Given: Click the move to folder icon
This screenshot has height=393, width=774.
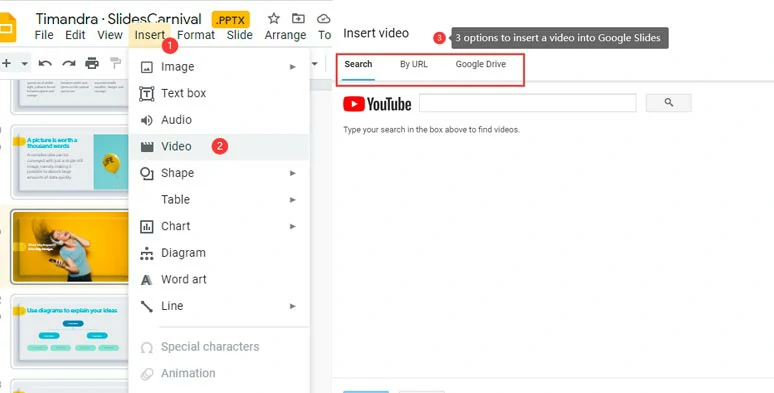Looking at the screenshot, I should pos(298,19).
